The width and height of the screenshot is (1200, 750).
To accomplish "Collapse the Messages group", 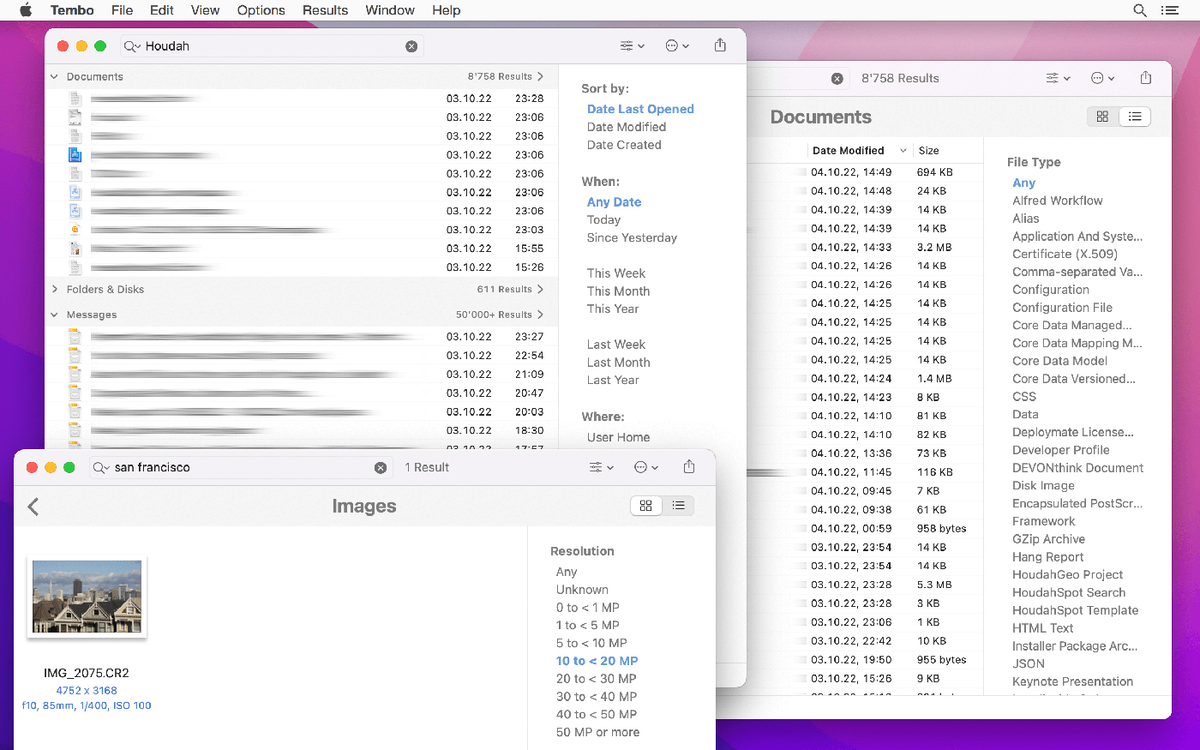I will tap(54, 315).
